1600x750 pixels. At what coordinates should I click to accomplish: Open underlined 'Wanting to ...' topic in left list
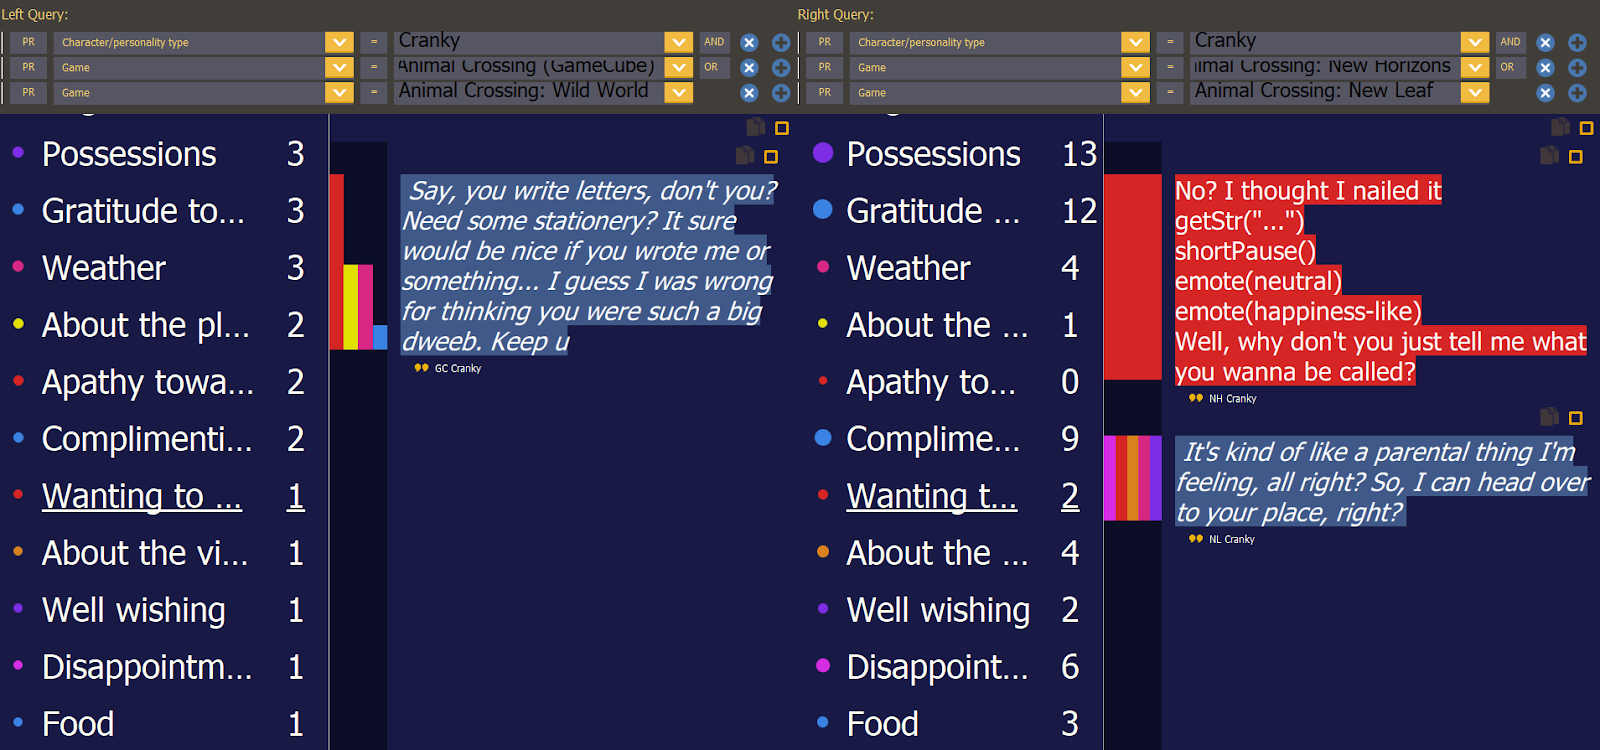(142, 496)
